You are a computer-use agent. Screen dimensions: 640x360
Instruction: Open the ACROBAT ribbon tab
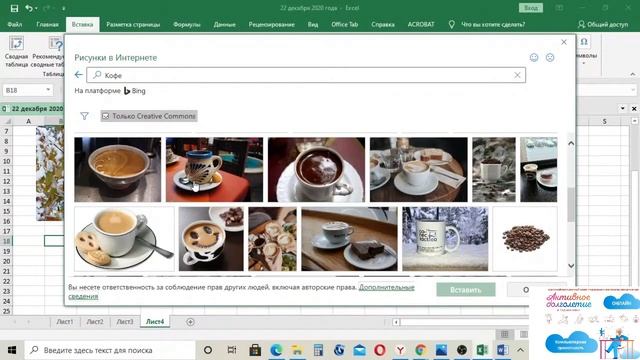tap(421, 24)
